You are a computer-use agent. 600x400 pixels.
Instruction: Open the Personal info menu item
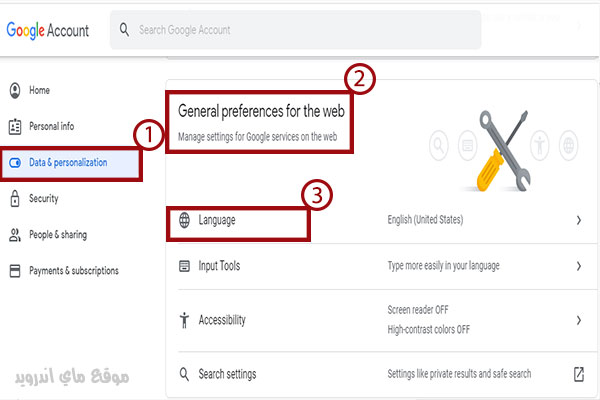point(52,126)
